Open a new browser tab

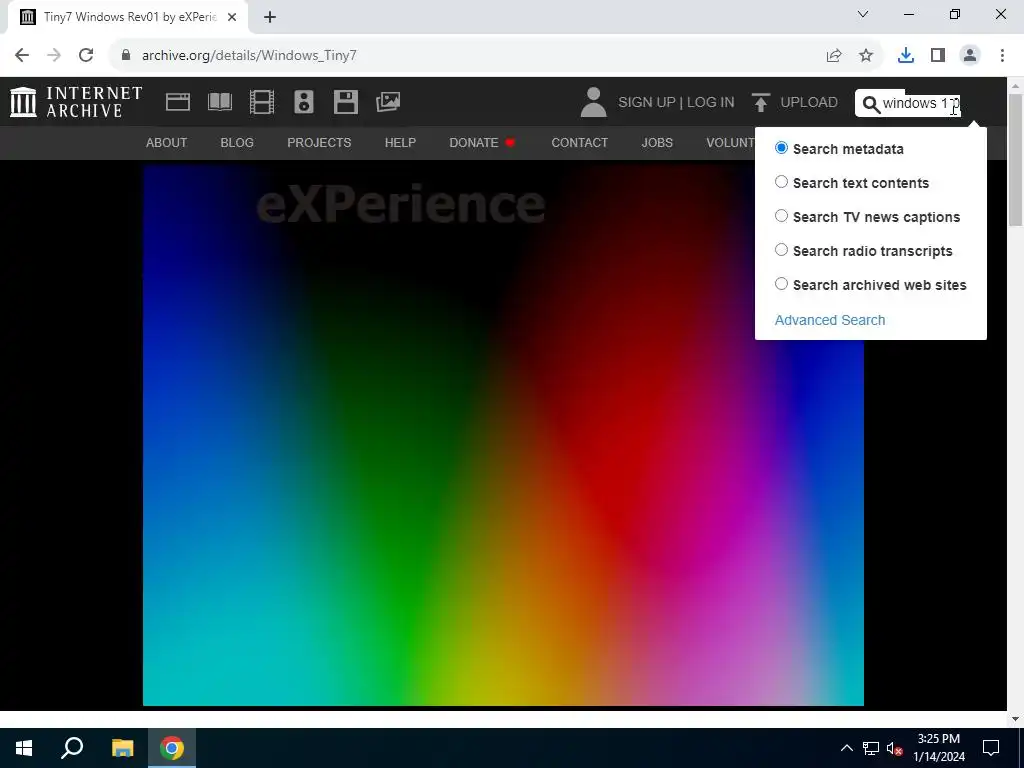tap(270, 17)
